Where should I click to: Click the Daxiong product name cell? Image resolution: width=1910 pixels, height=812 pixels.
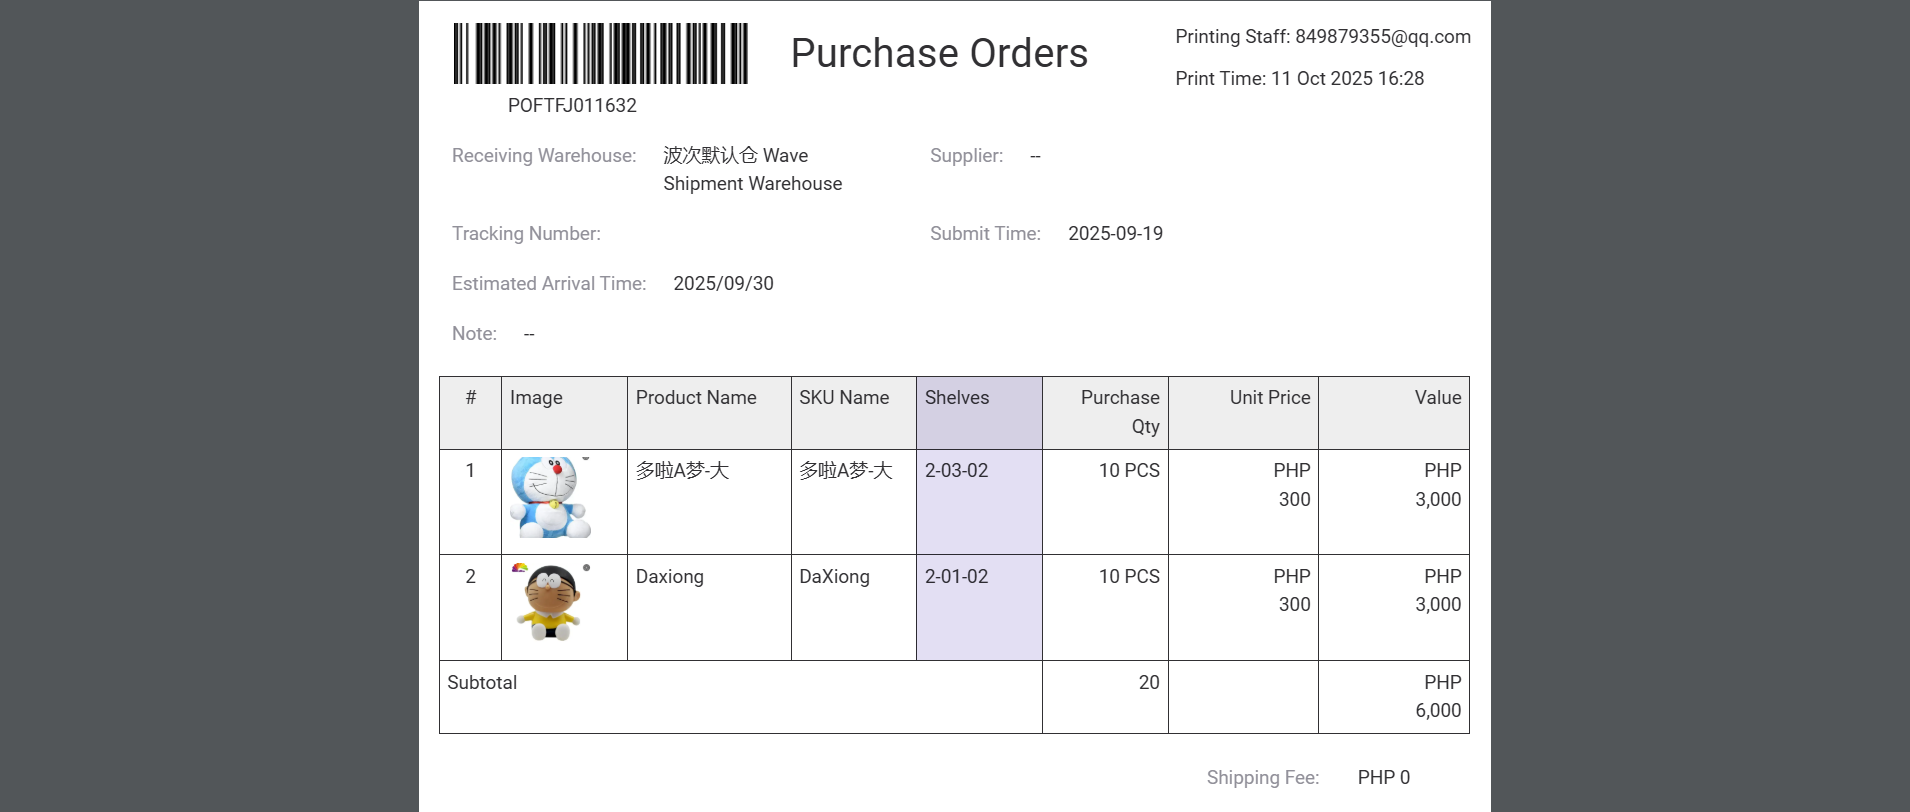[x=670, y=577]
